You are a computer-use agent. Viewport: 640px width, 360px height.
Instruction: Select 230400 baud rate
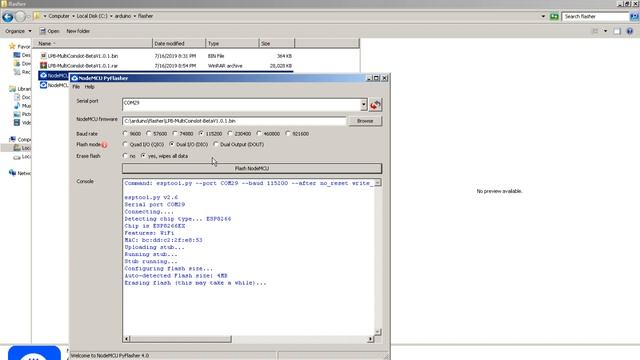[230, 133]
